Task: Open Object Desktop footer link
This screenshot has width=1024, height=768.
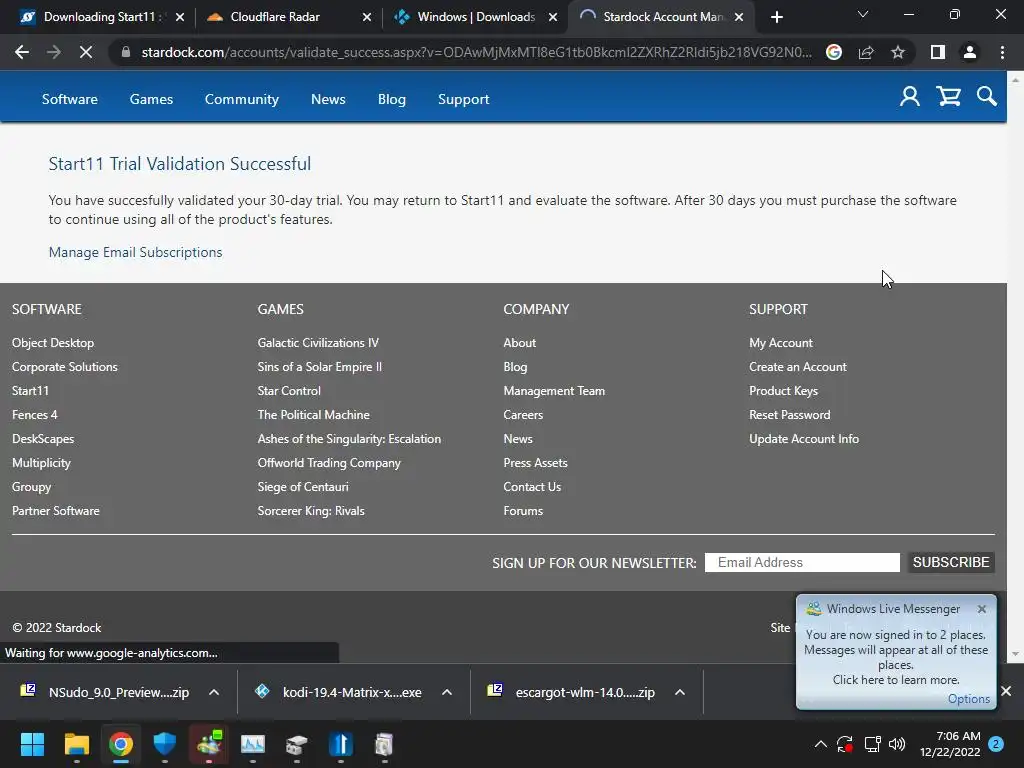Action: pyautogui.click(x=53, y=343)
